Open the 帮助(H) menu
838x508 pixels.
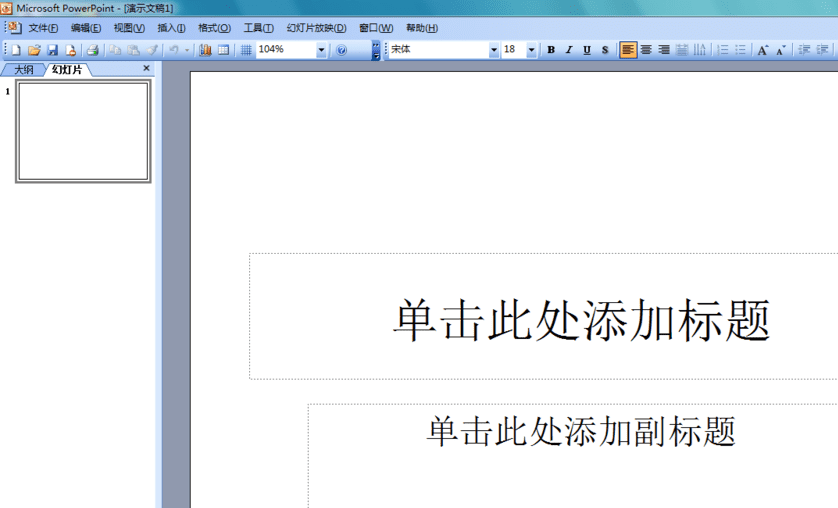(422, 28)
